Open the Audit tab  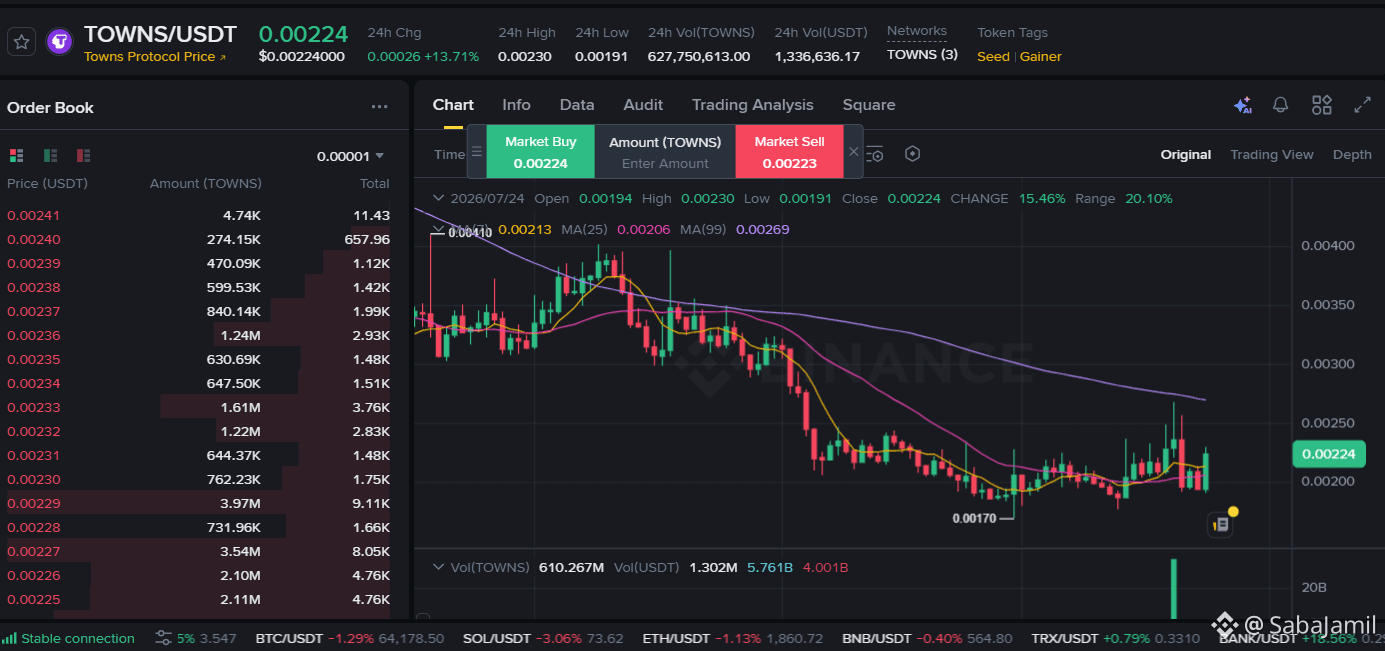click(x=643, y=105)
